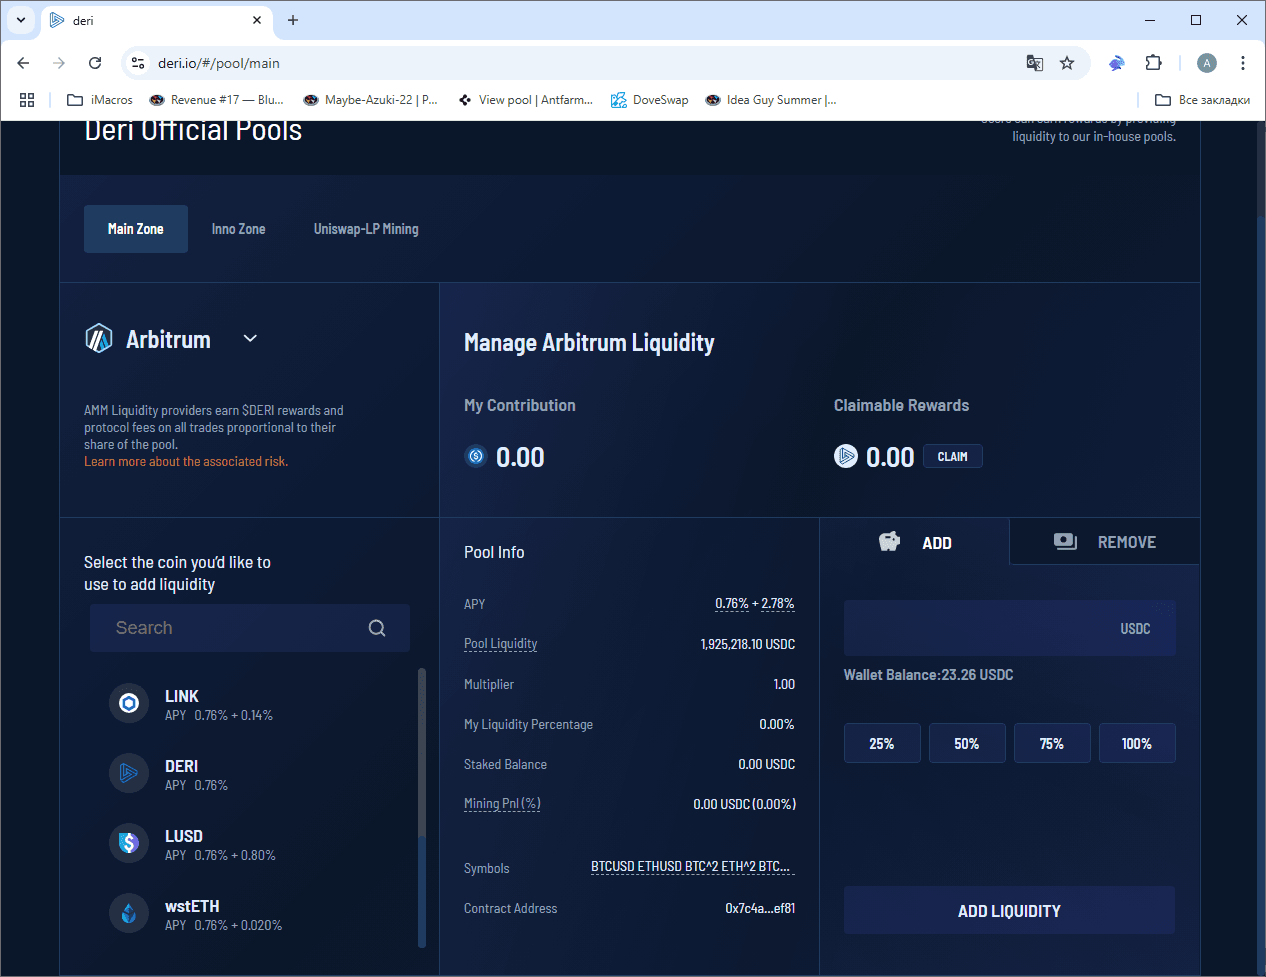Viewport: 1266px width, 977px height.
Task: Click the blue bird extension icon in the toolbar
Action: click(x=1116, y=63)
